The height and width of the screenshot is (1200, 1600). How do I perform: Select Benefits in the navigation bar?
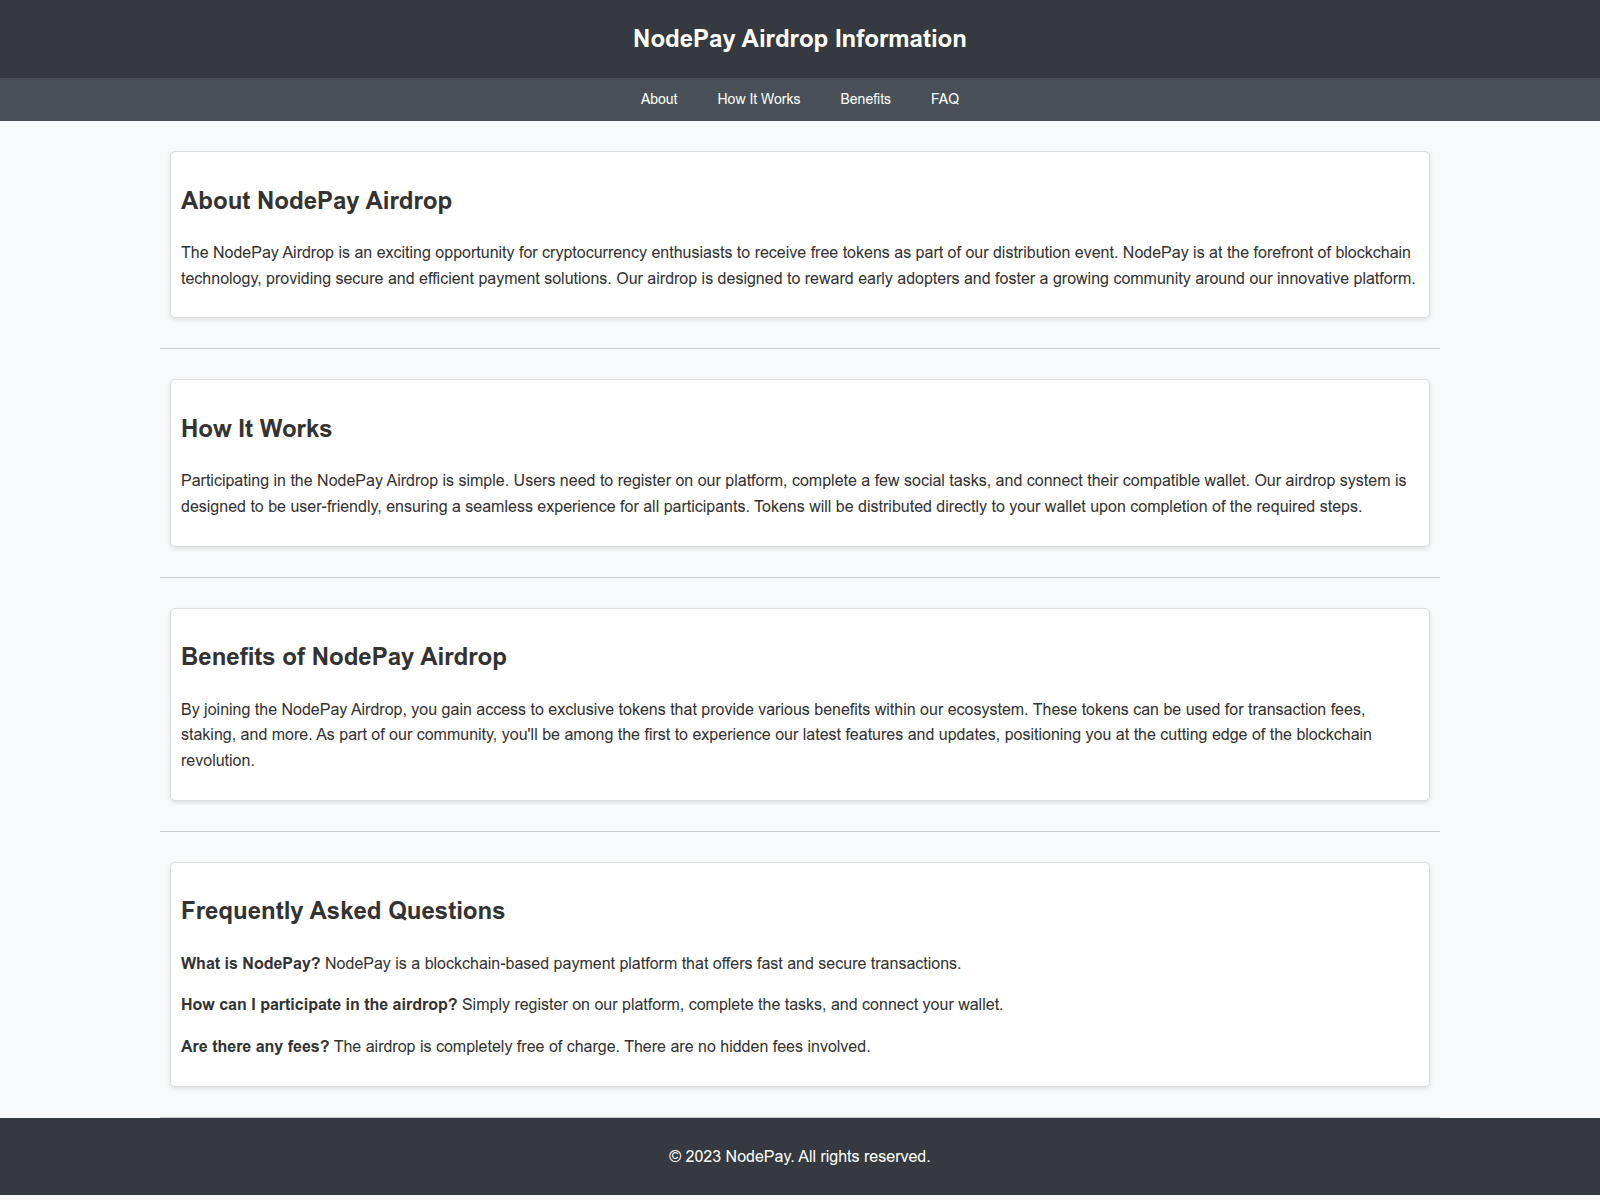click(x=865, y=99)
